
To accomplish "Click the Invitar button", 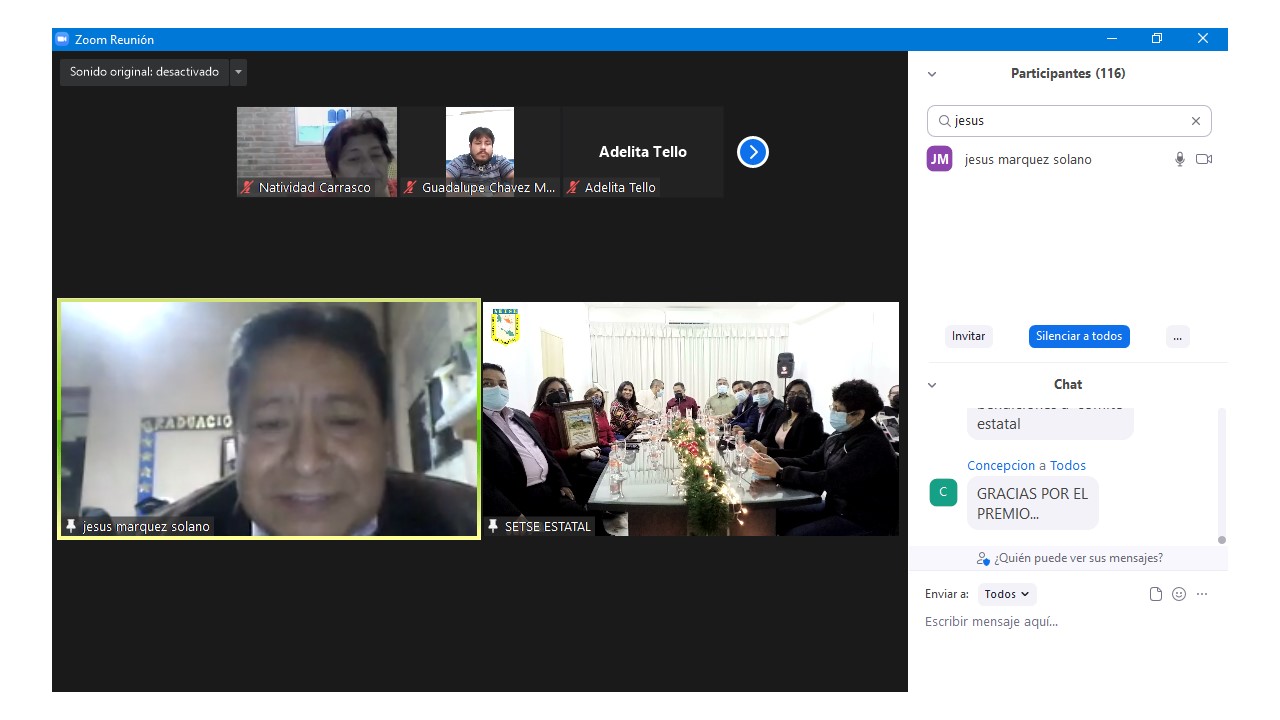I will (x=968, y=336).
